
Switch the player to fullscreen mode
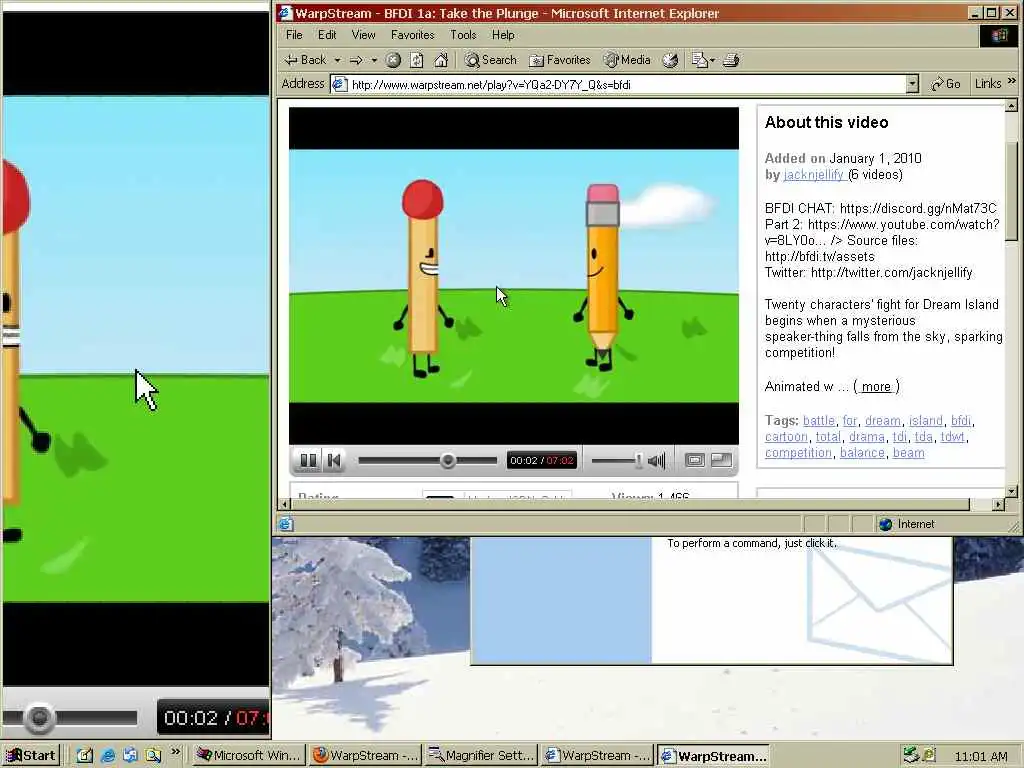tap(722, 460)
